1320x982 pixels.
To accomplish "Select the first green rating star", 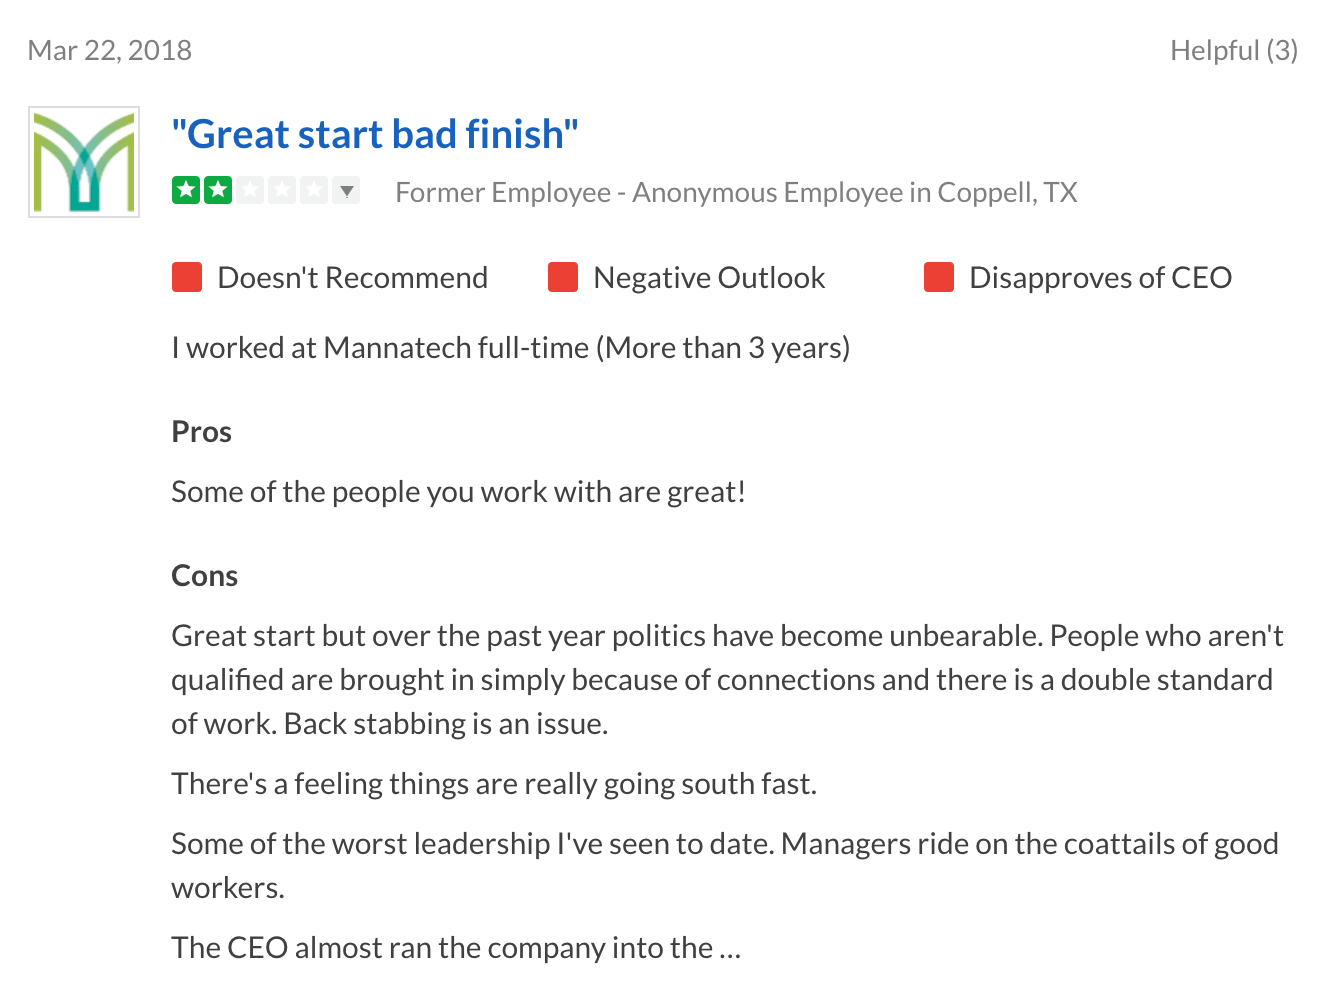I will pyautogui.click(x=186, y=189).
